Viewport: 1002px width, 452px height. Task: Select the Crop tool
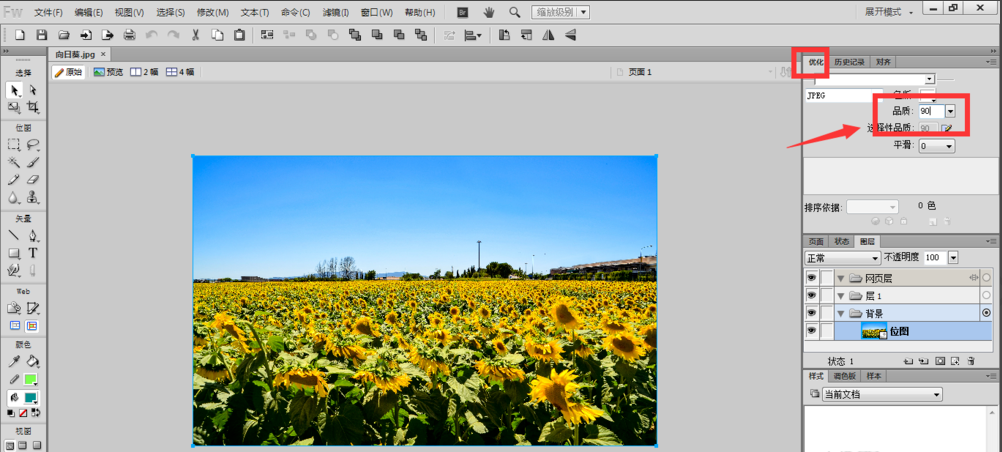[x=33, y=107]
